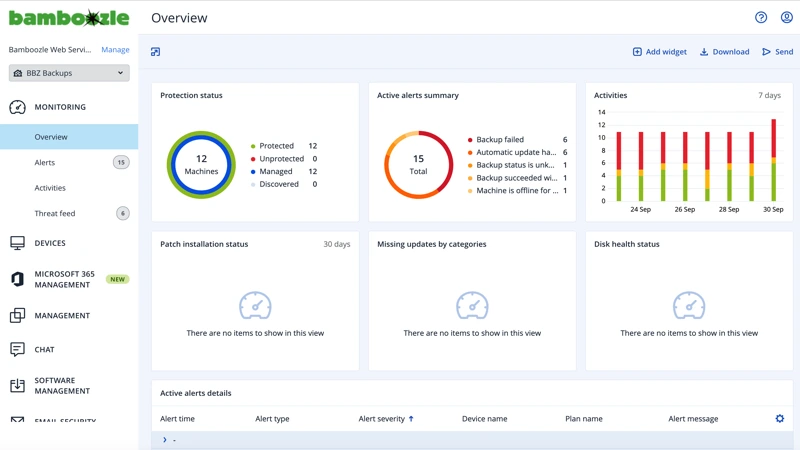Viewport: 800px width, 450px height.
Task: Click the Chat speech bubble icon
Action: pyautogui.click(x=17, y=350)
